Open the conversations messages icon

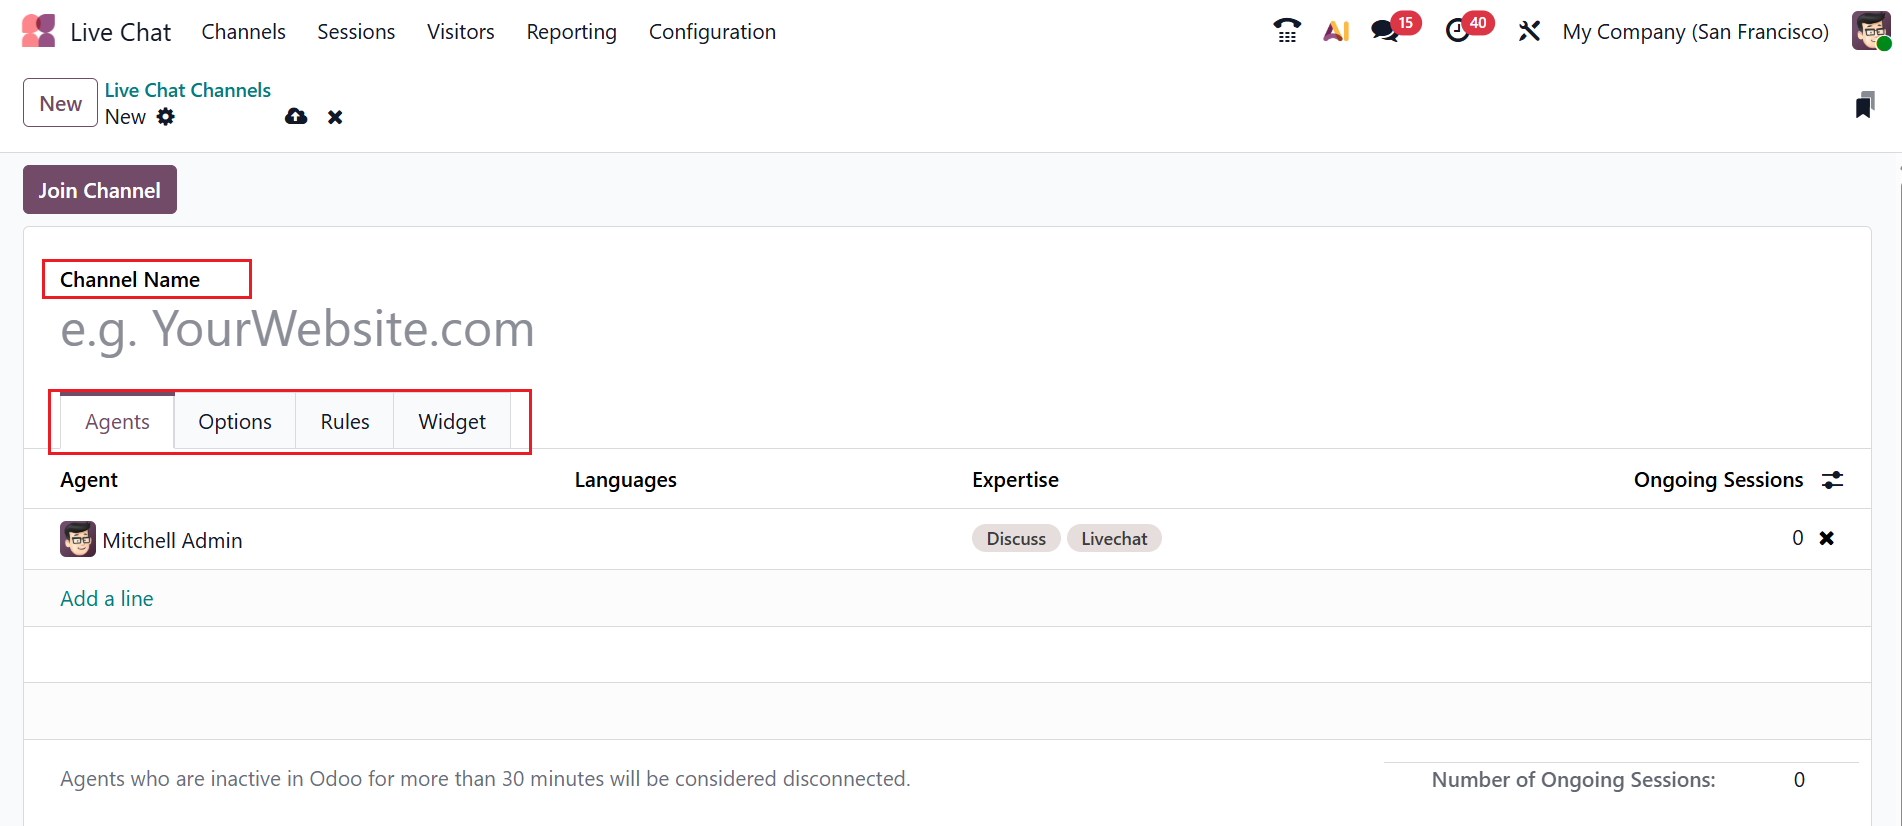click(x=1385, y=31)
